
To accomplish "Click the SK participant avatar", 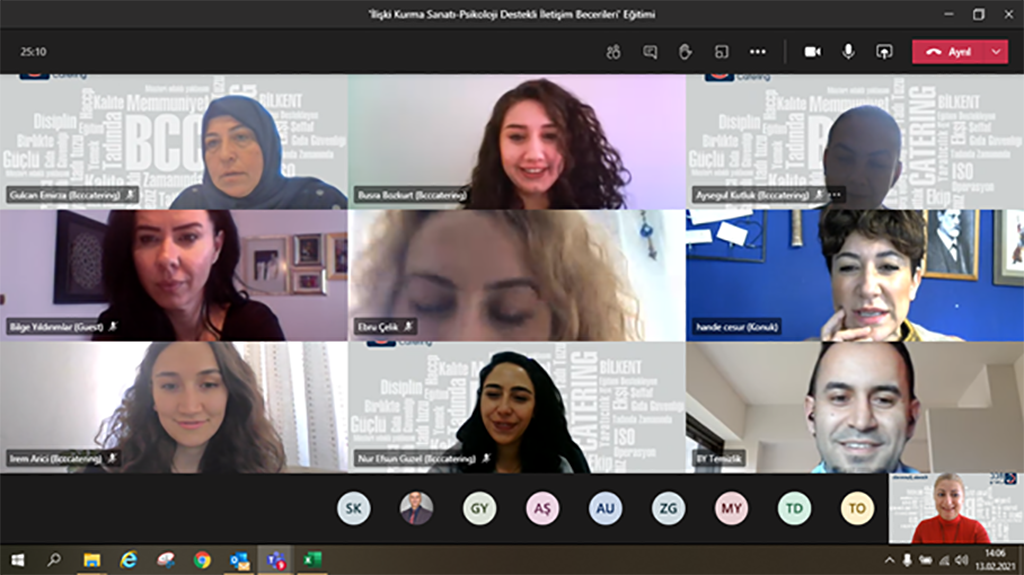I will 353,508.
